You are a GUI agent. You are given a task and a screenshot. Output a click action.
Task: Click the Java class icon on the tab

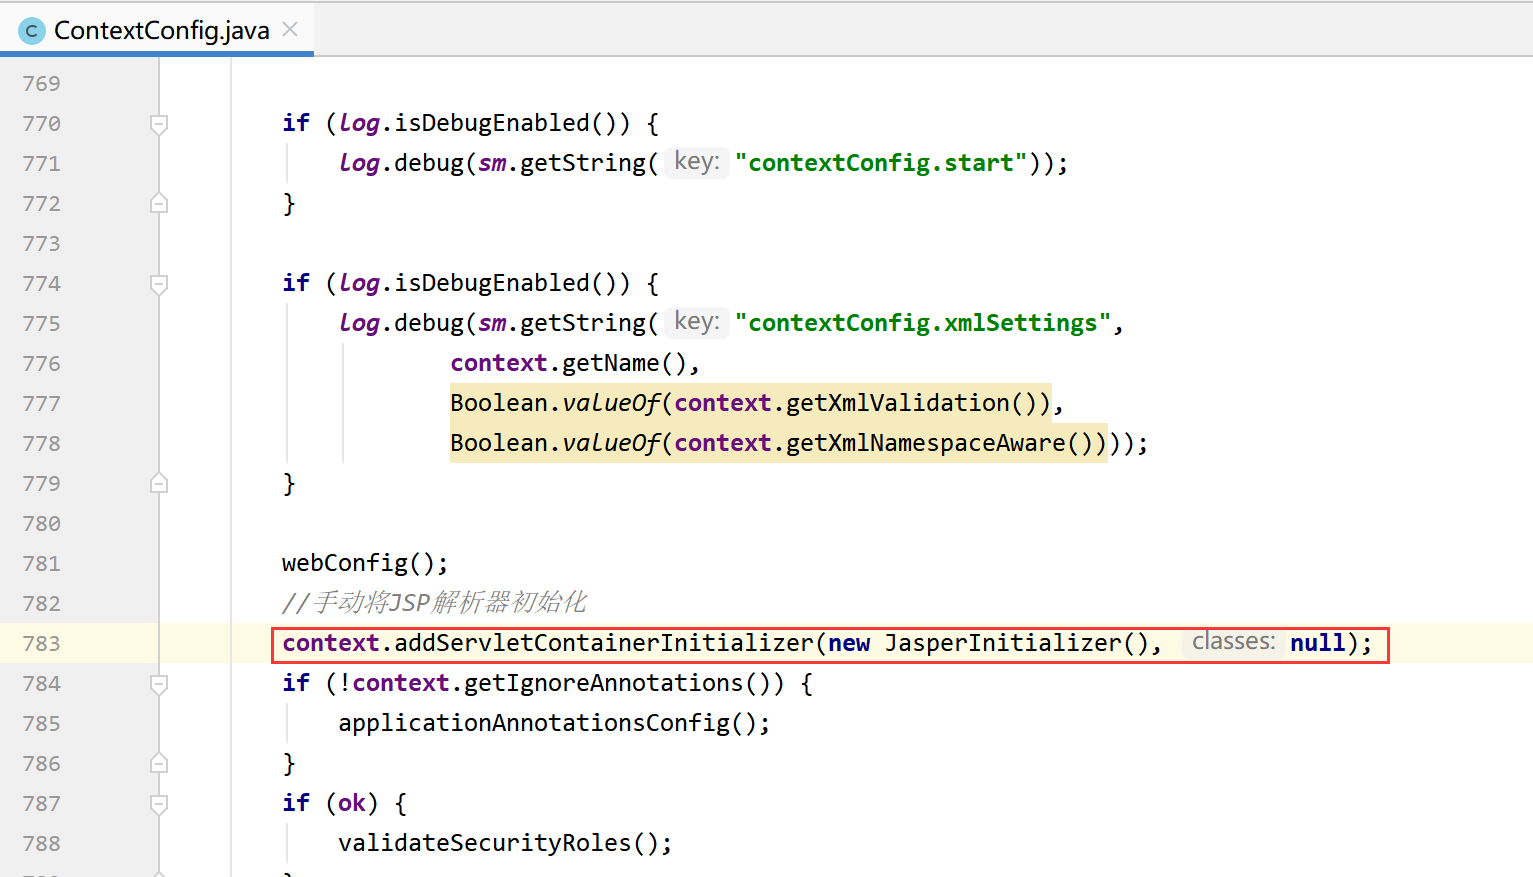coord(32,31)
